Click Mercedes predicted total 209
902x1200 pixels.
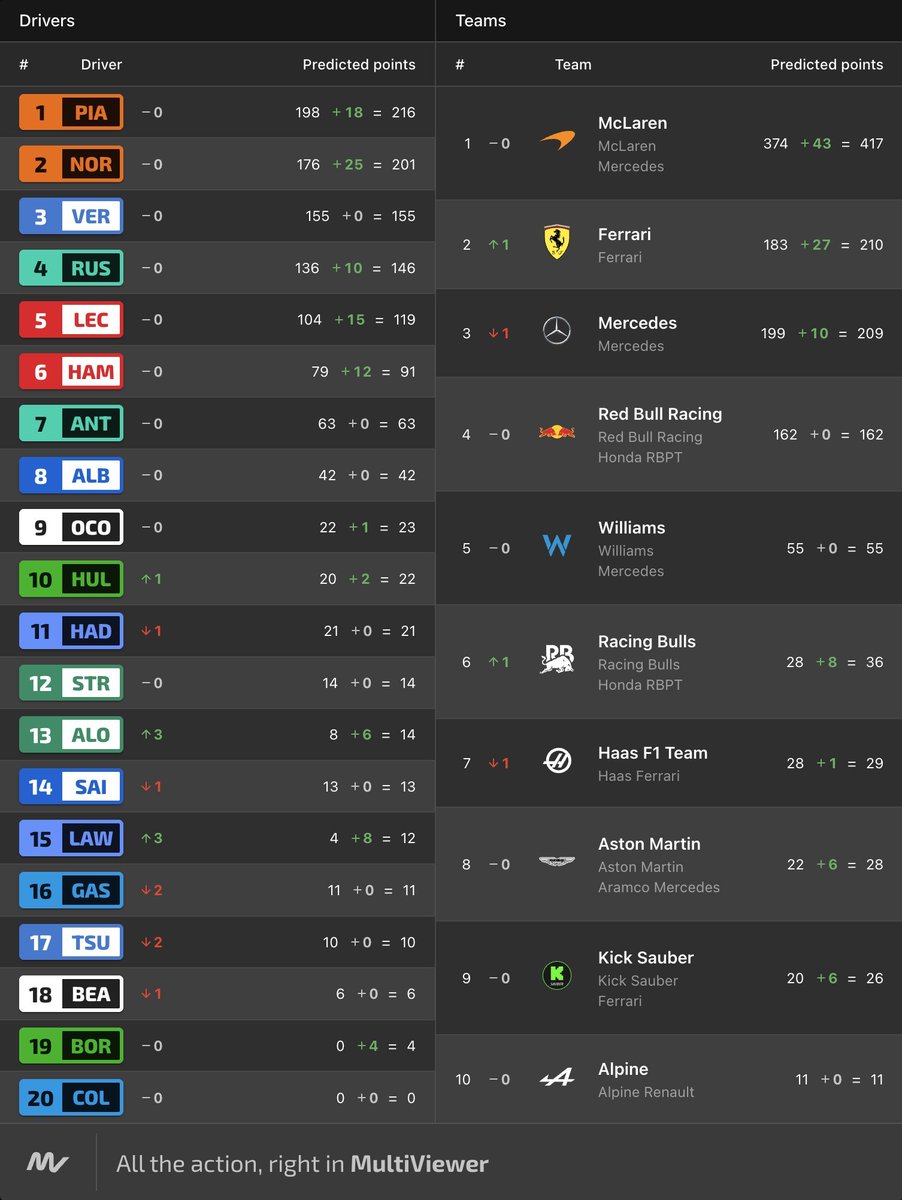click(871, 333)
